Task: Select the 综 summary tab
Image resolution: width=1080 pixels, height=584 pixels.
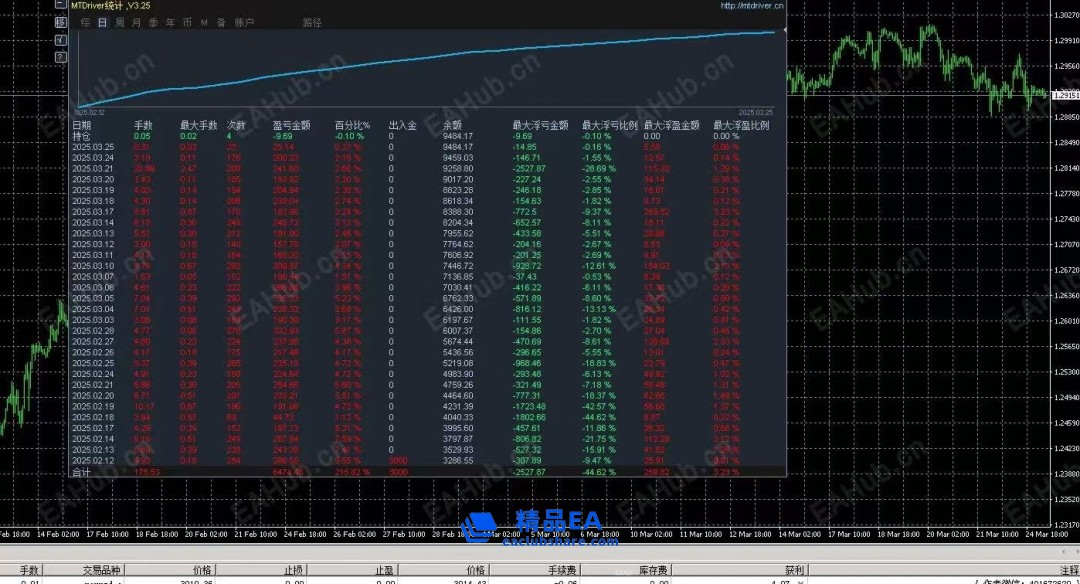Action: point(85,22)
